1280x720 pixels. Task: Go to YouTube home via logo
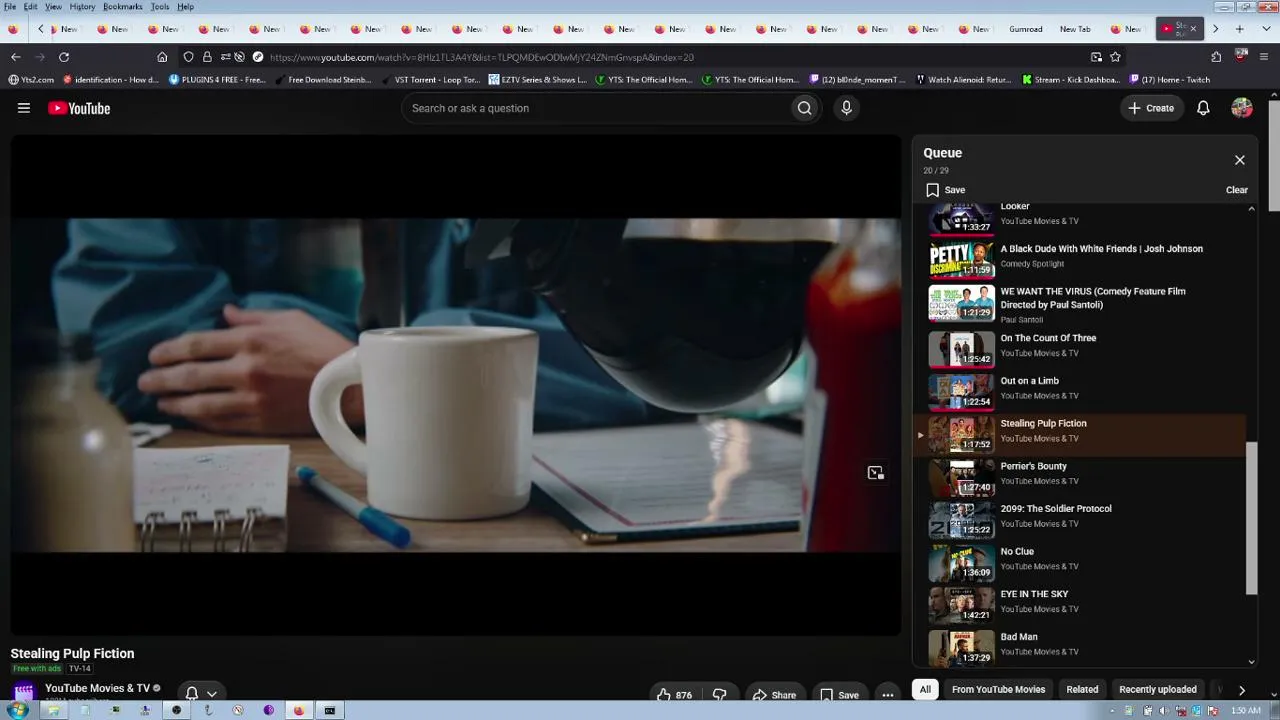(79, 108)
